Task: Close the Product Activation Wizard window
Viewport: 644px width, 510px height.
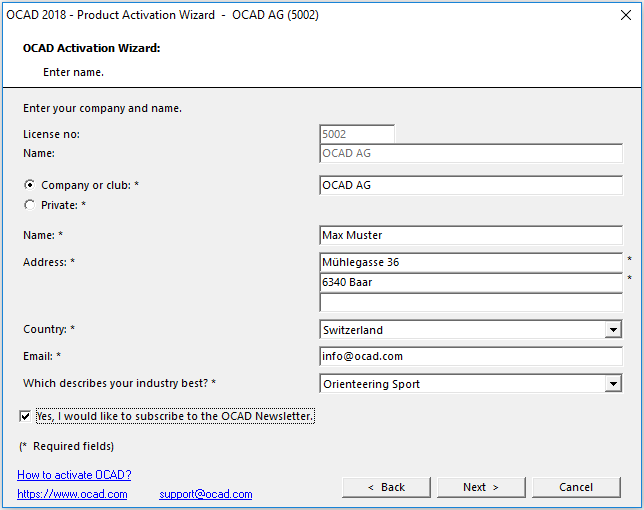Action: (x=626, y=15)
